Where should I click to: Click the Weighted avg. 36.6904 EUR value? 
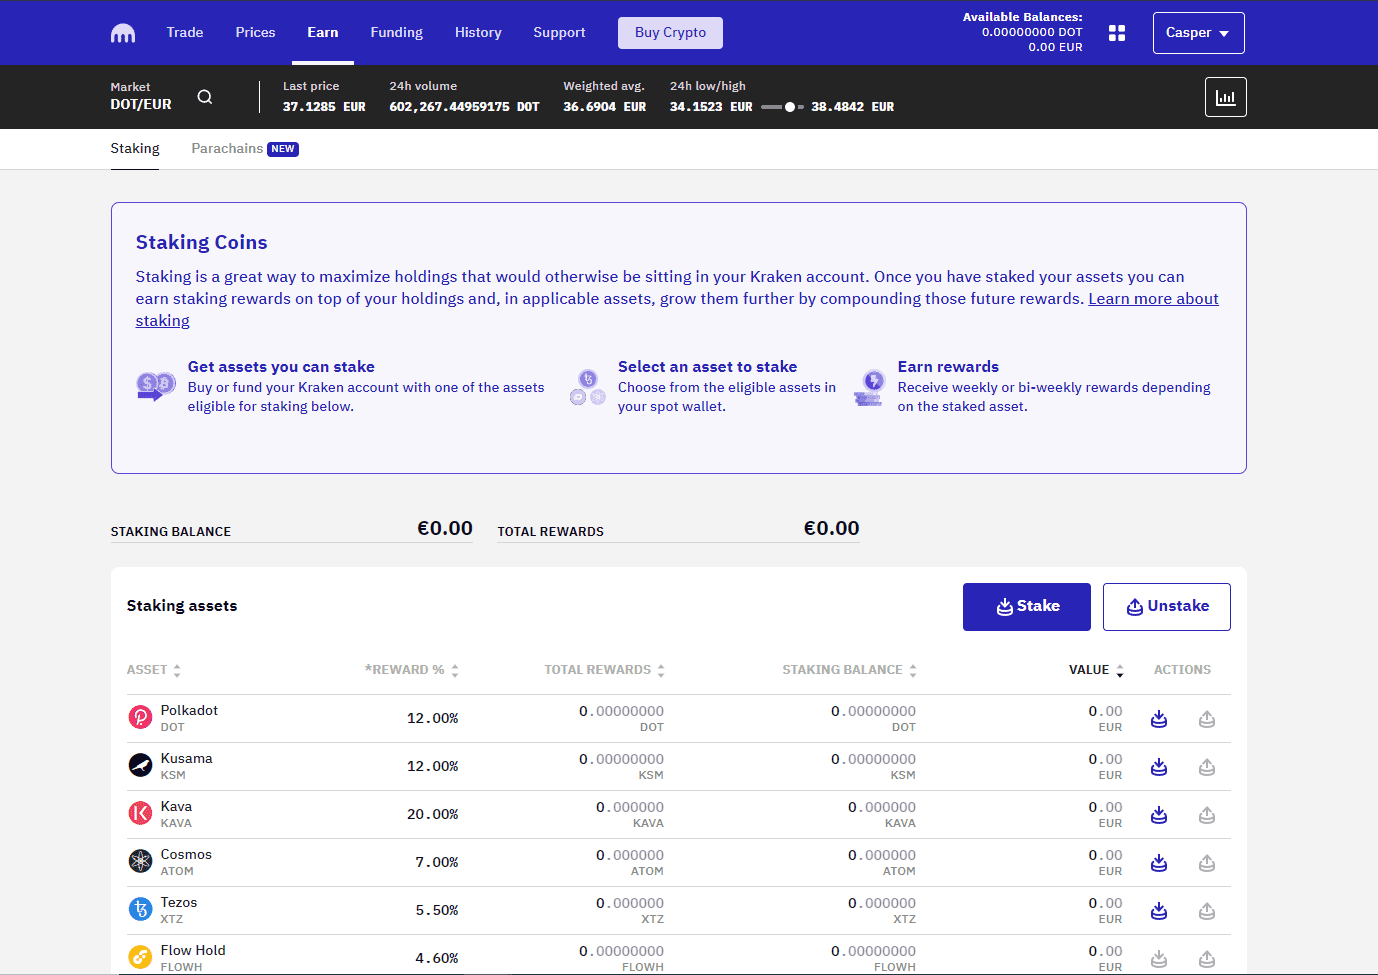[604, 107]
